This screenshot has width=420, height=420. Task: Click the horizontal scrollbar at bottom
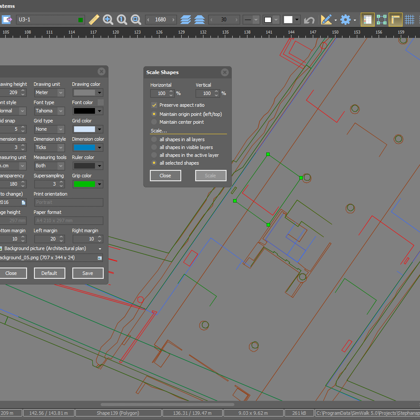[167, 404]
